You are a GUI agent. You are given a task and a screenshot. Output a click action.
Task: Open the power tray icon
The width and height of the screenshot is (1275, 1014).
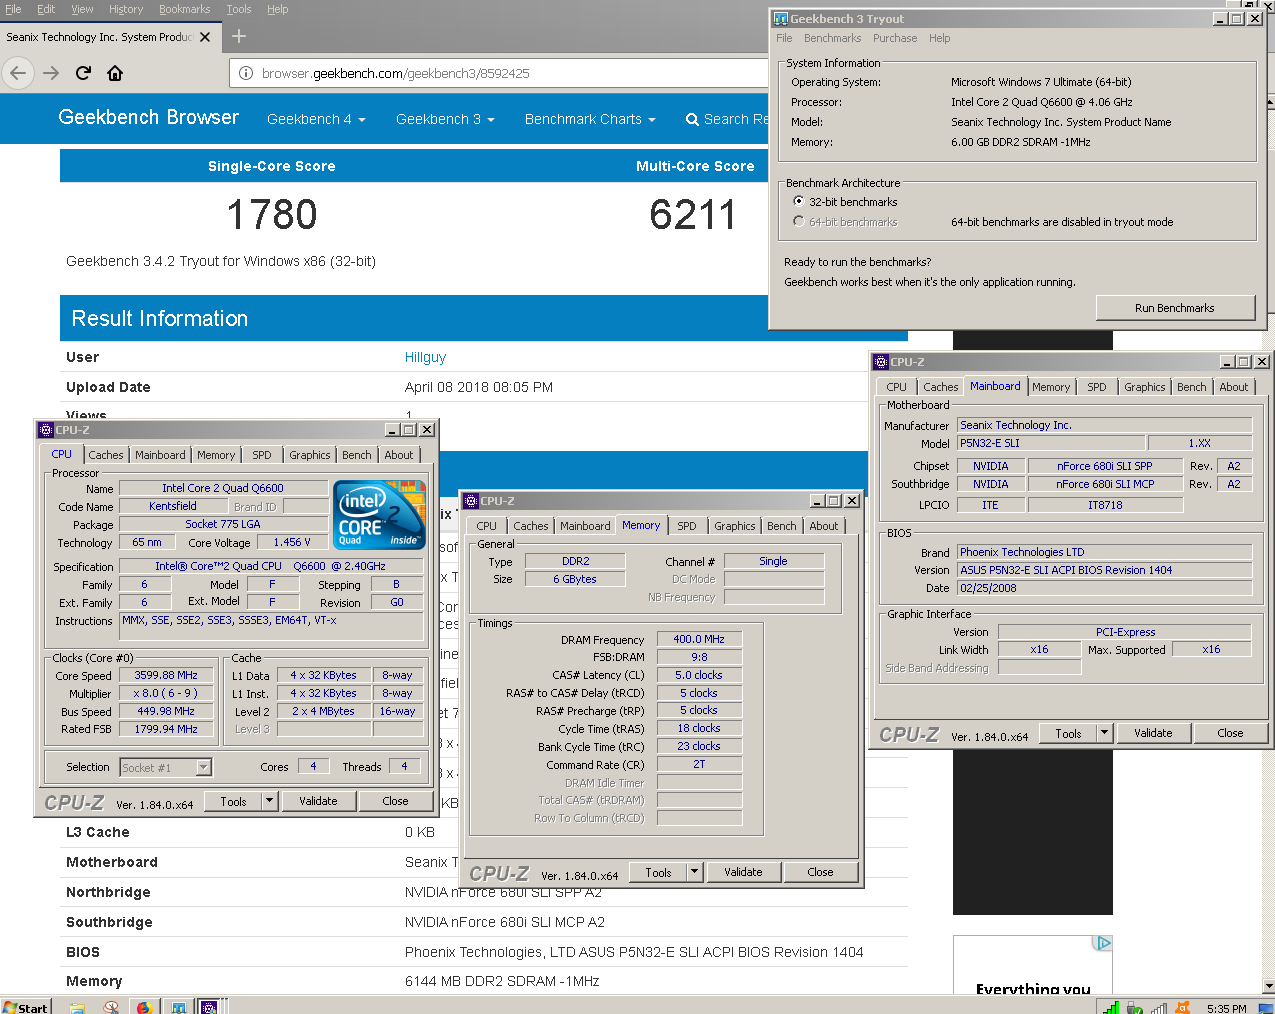point(1136,1007)
